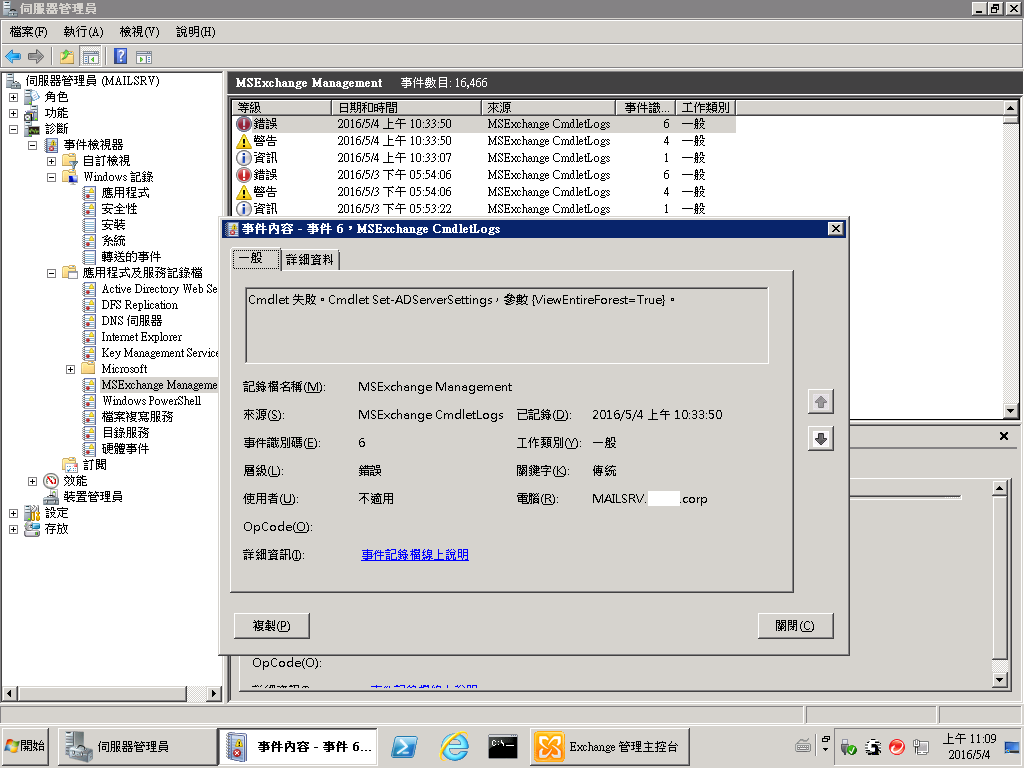Select the 系統 log in tree
This screenshot has width=1024, height=768.
click(113, 241)
